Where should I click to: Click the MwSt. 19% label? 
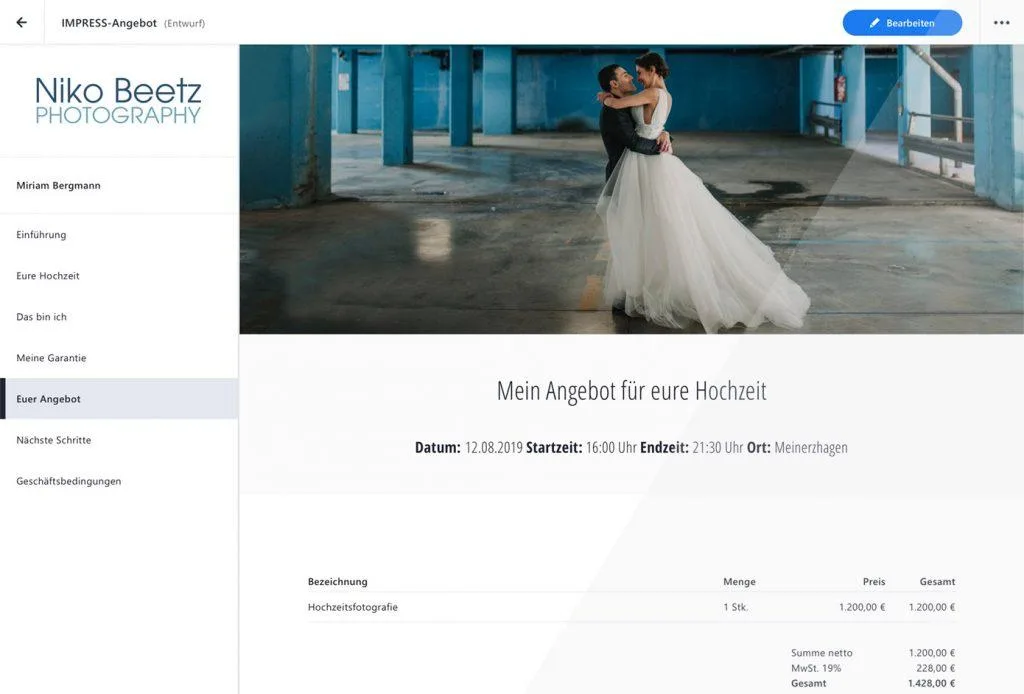click(x=816, y=669)
